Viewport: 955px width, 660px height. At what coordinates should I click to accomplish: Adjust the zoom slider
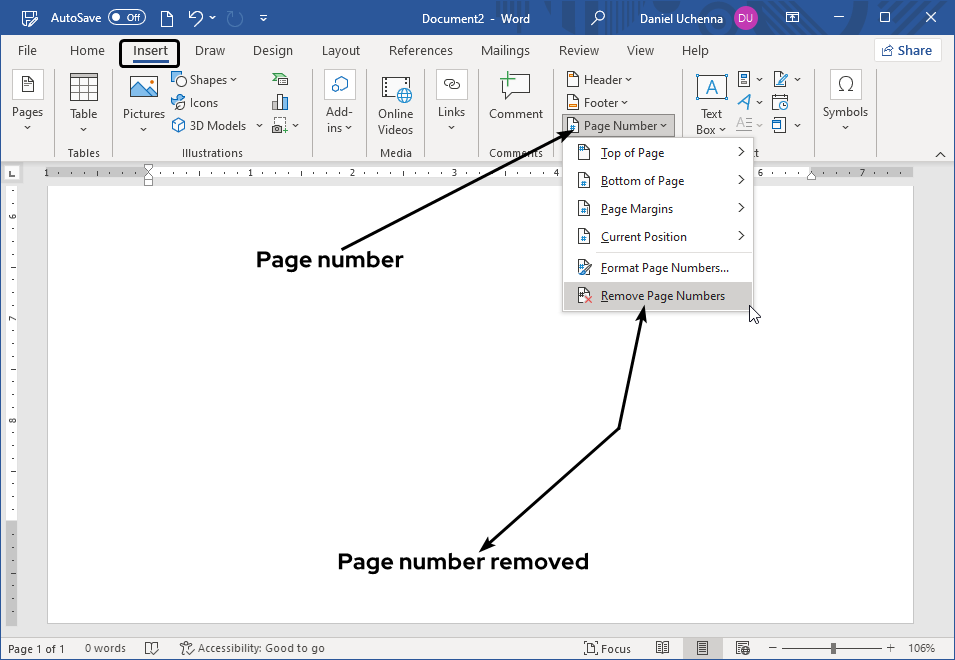[835, 648]
